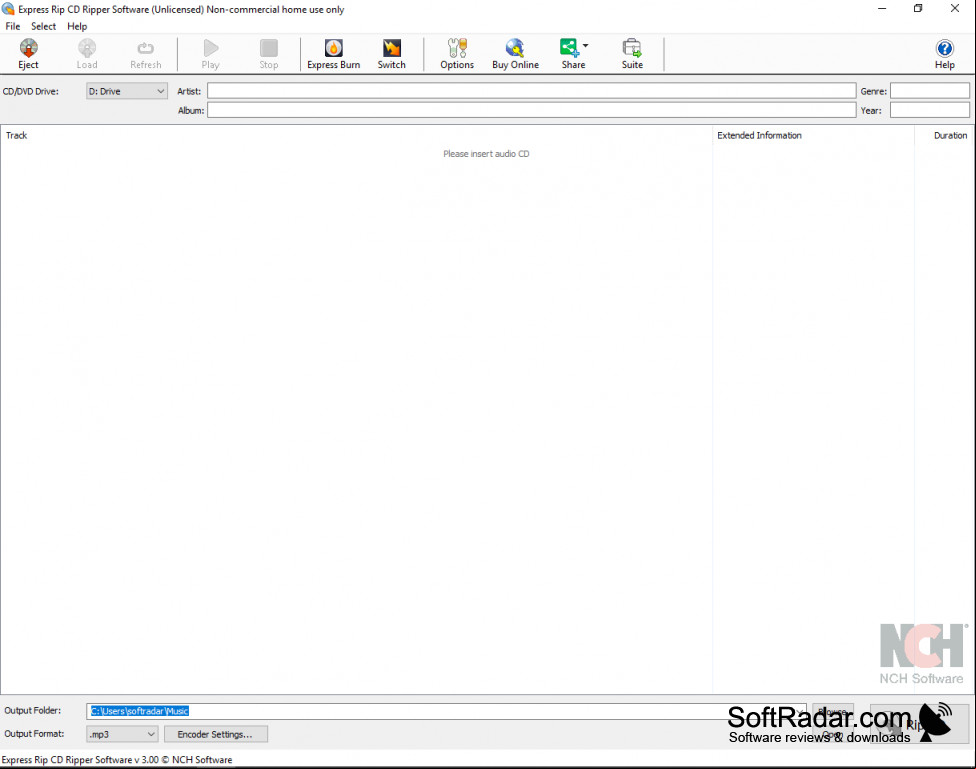The image size is (976, 769).
Task: Expand the Output Format dropdown
Action: click(122, 734)
